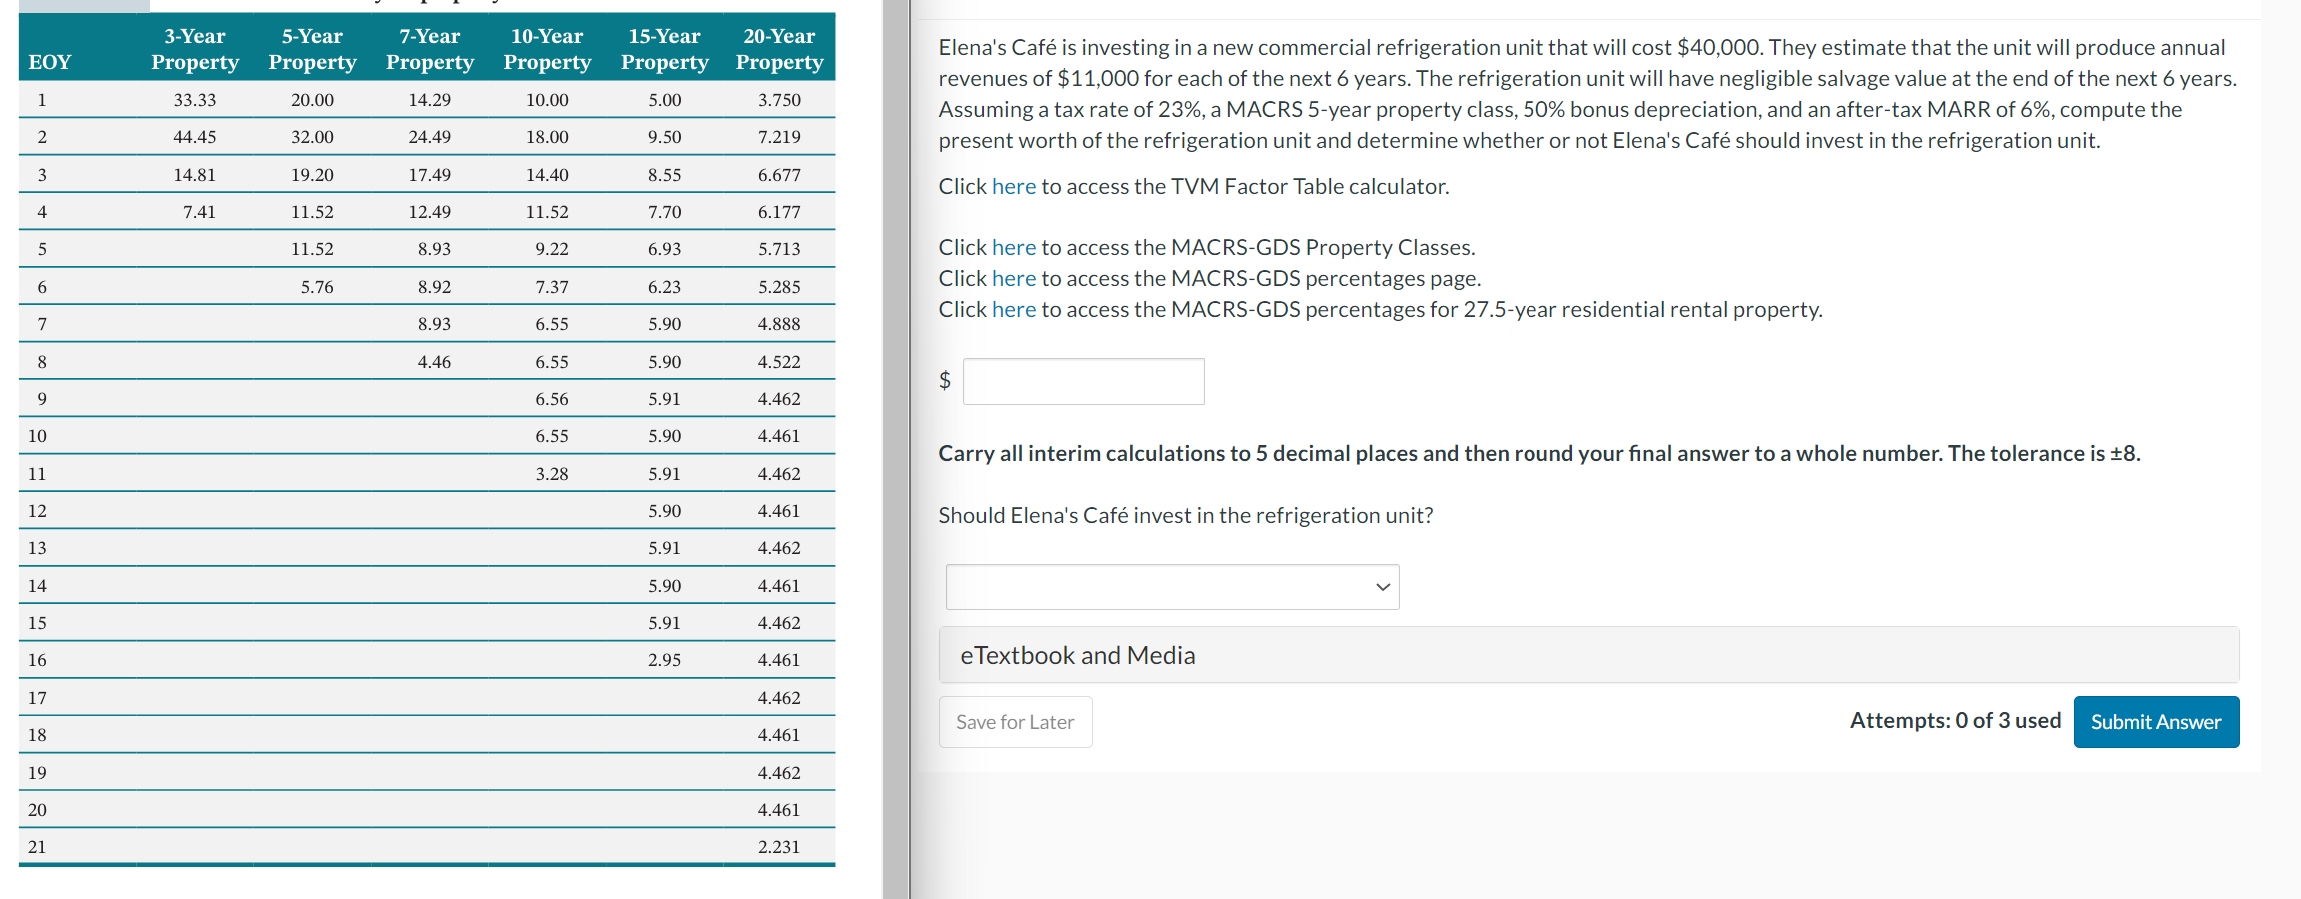The height and width of the screenshot is (899, 2301).
Task: Select the 18.00 cell in the table
Action: [547, 137]
